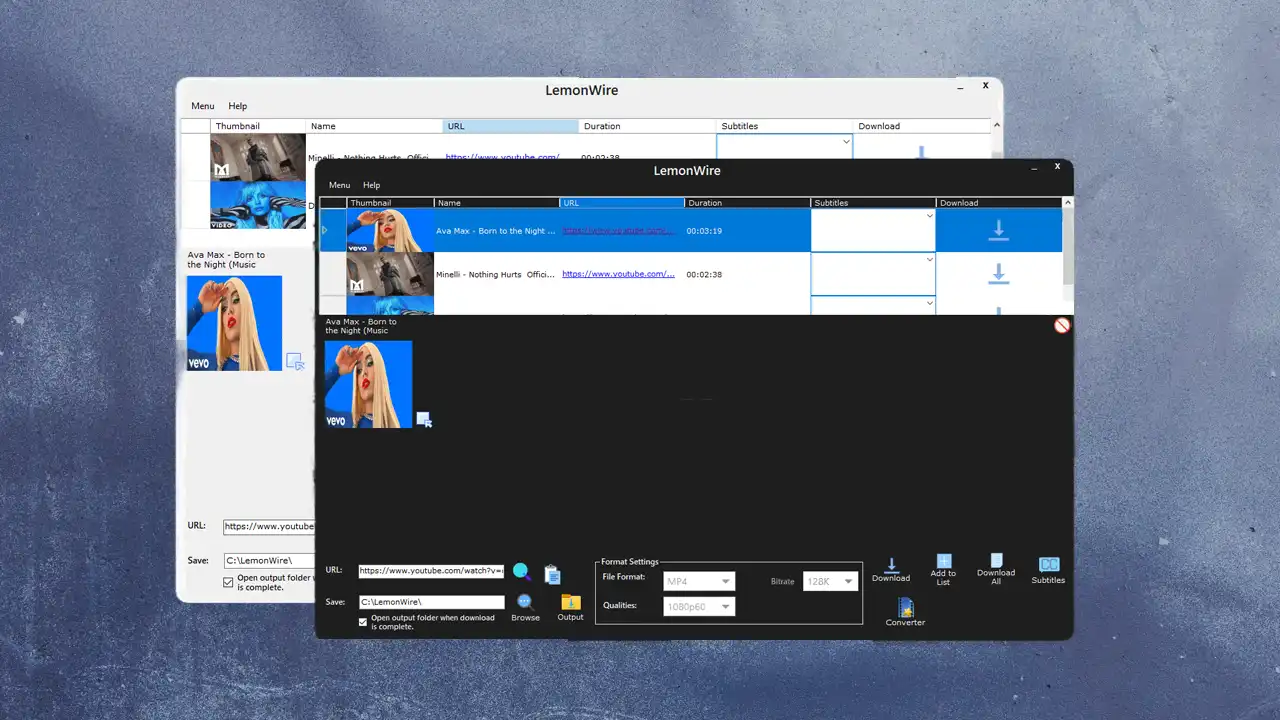Image resolution: width=1280 pixels, height=720 pixels.
Task: Click the Subtitles column header in light window
Action: point(785,126)
